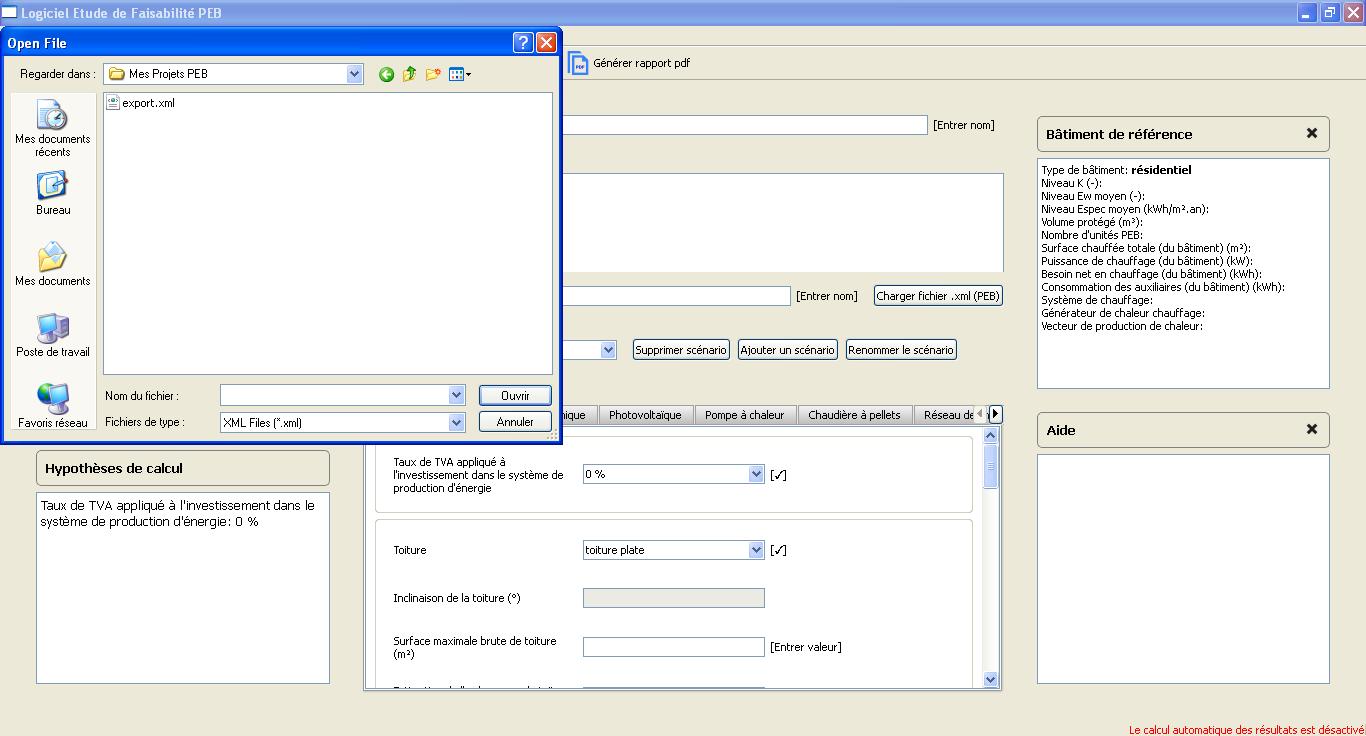Switch to the Pompe à chaleur tab
The width and height of the screenshot is (1366, 736).
(x=745, y=415)
